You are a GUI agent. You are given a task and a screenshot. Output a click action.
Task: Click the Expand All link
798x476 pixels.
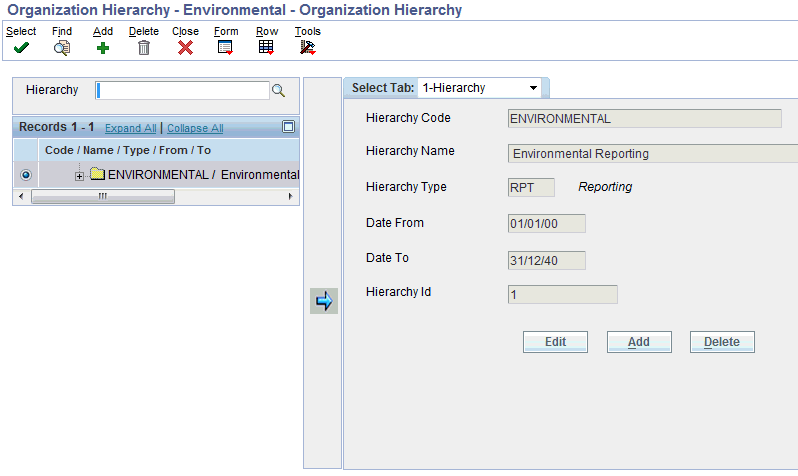(x=130, y=128)
